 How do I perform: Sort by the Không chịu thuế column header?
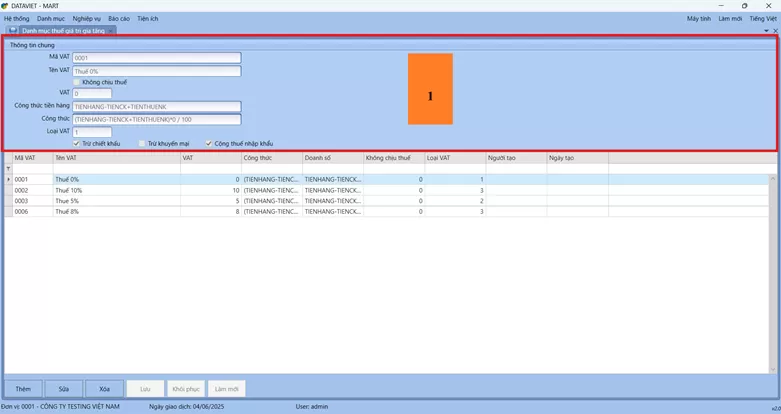coord(394,158)
